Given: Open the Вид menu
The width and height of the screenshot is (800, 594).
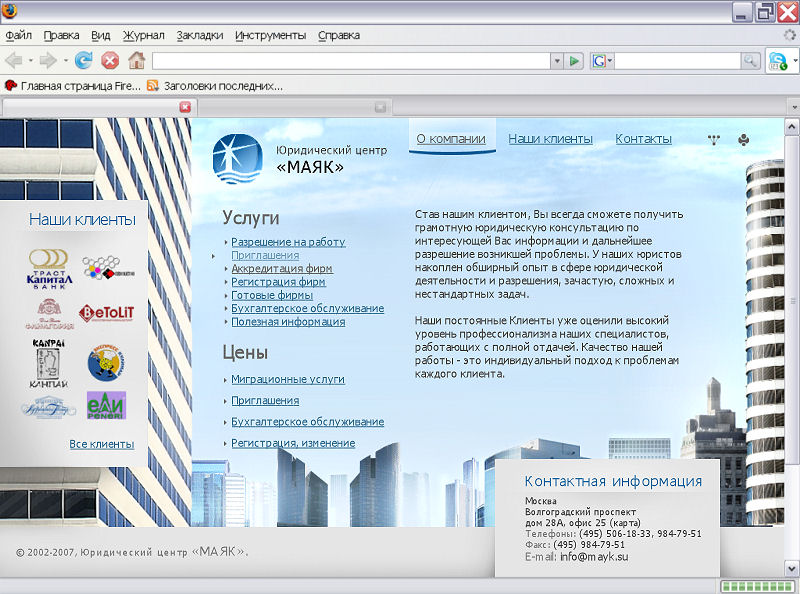Looking at the screenshot, I should [x=101, y=35].
